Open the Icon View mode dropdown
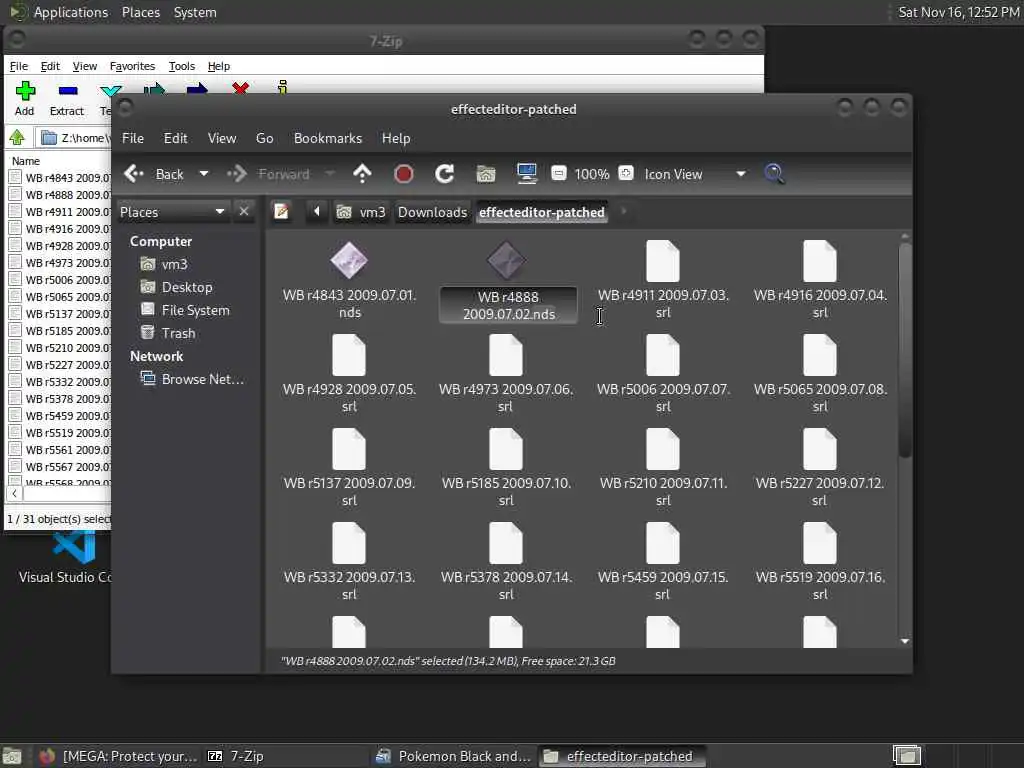 (x=695, y=174)
